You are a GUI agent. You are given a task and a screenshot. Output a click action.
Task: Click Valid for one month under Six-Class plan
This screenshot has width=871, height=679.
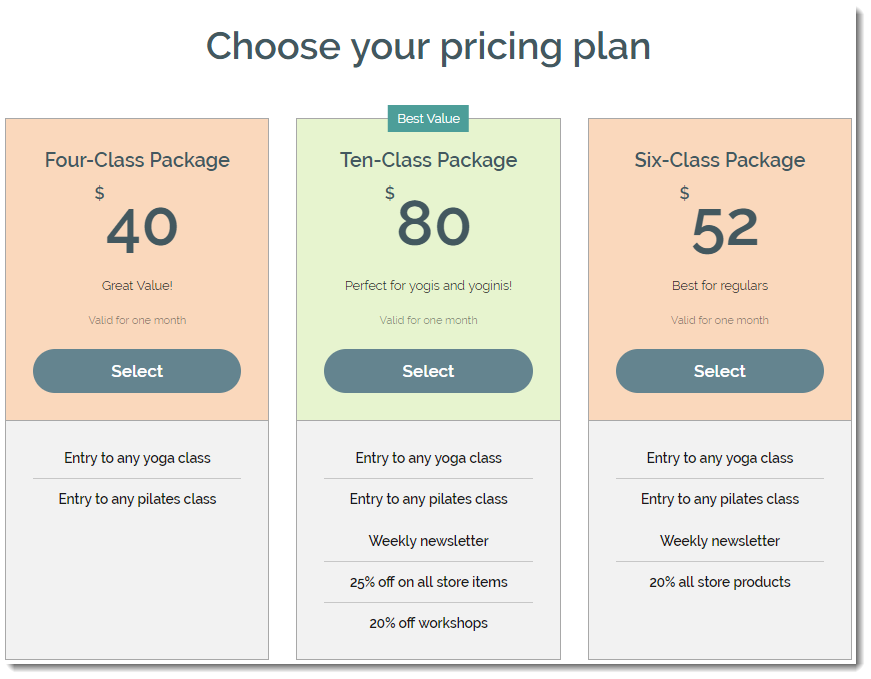tap(720, 320)
